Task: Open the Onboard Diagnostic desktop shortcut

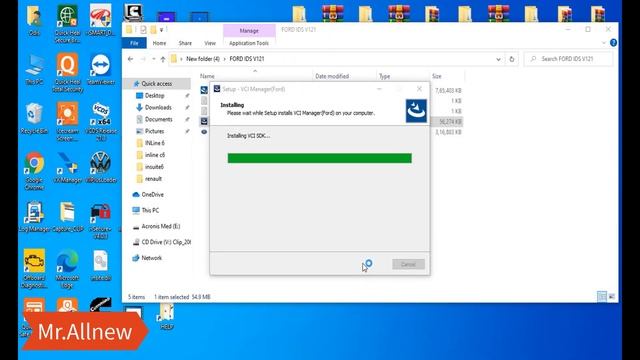Action: pos(34,269)
